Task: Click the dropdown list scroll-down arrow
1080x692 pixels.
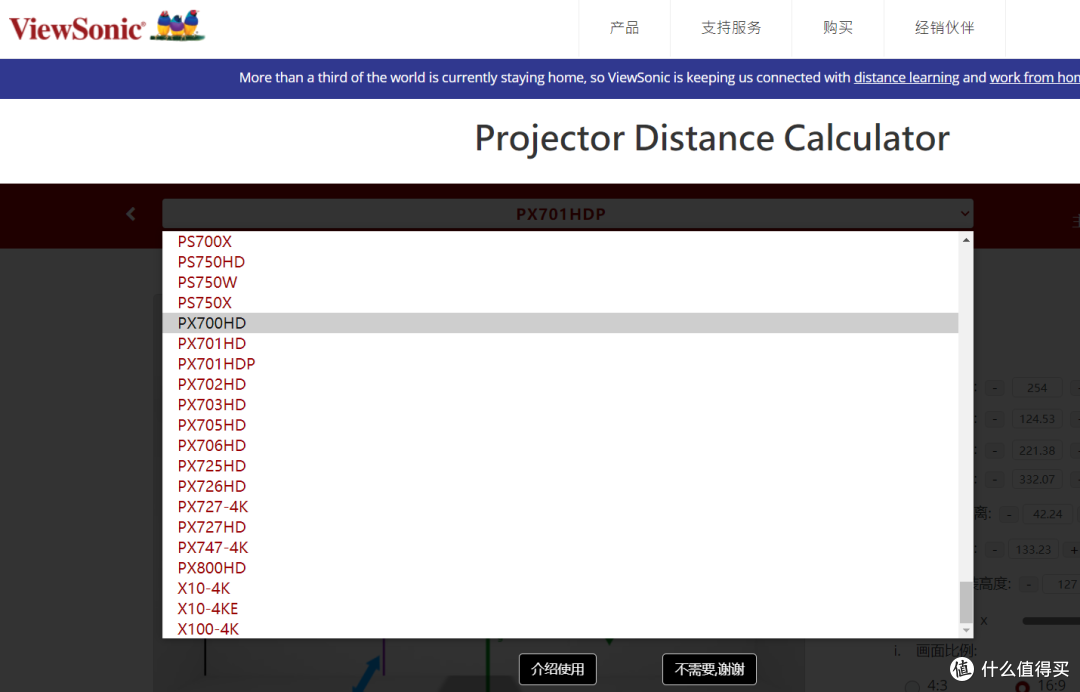Action: pos(966,630)
